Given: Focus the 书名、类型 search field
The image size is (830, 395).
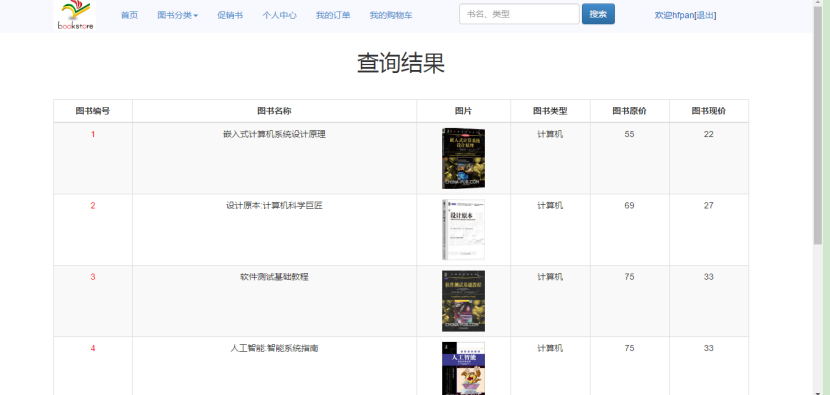Looking at the screenshot, I should point(519,14).
